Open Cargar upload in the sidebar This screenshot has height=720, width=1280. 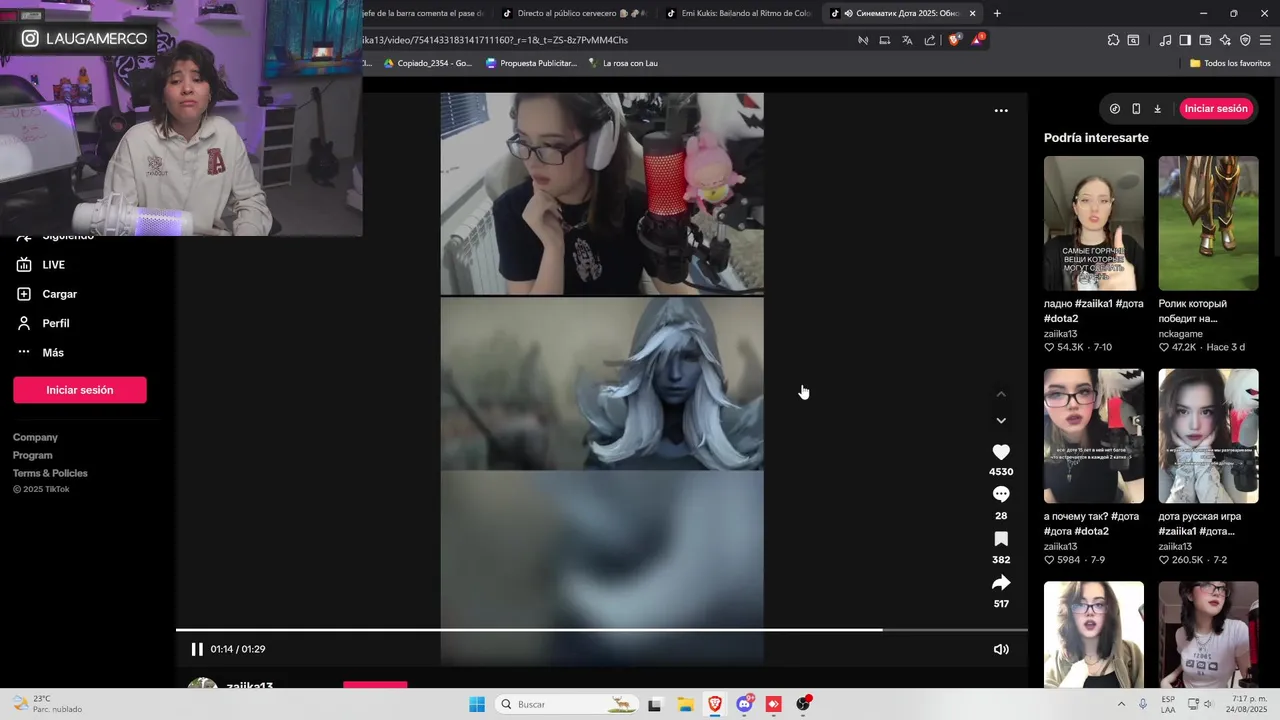click(48, 294)
